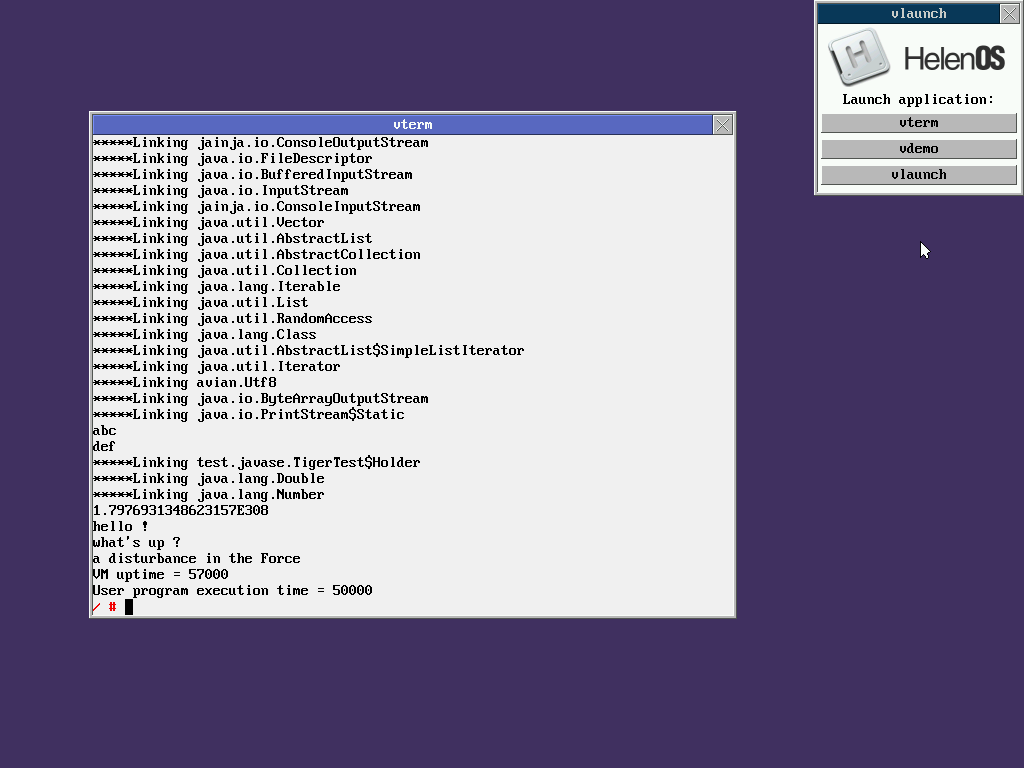Click 'User program execution time' line
This screenshot has width=1024, height=768.
tap(232, 591)
